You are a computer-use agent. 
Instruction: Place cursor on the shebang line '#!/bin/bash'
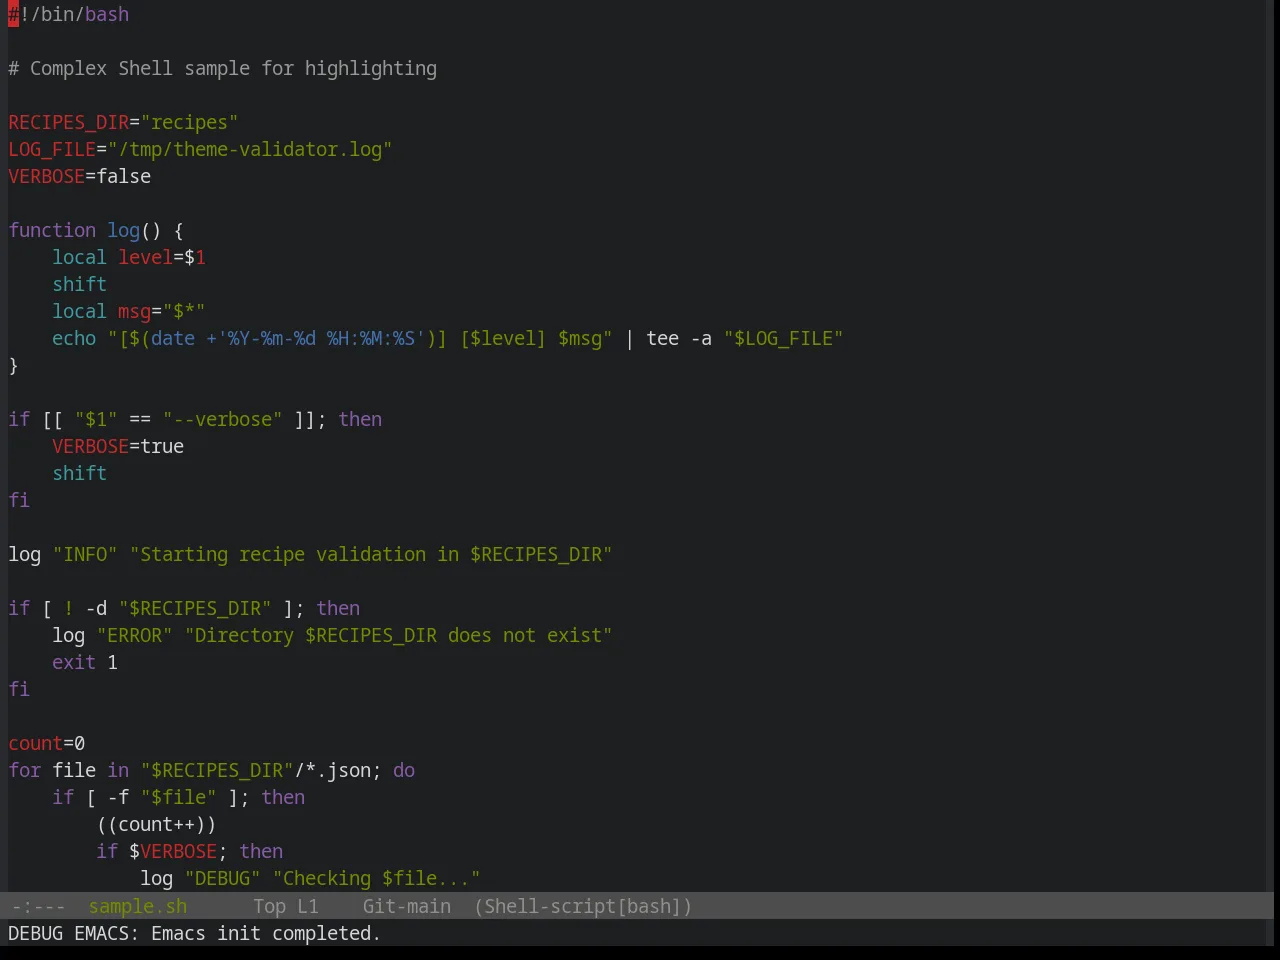69,14
